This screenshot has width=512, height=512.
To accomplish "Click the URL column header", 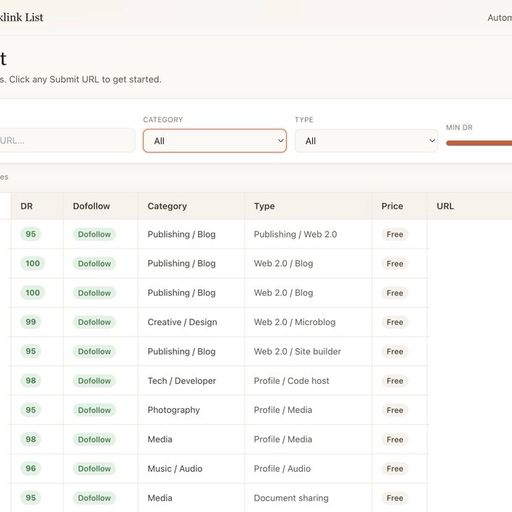I will coord(445,206).
